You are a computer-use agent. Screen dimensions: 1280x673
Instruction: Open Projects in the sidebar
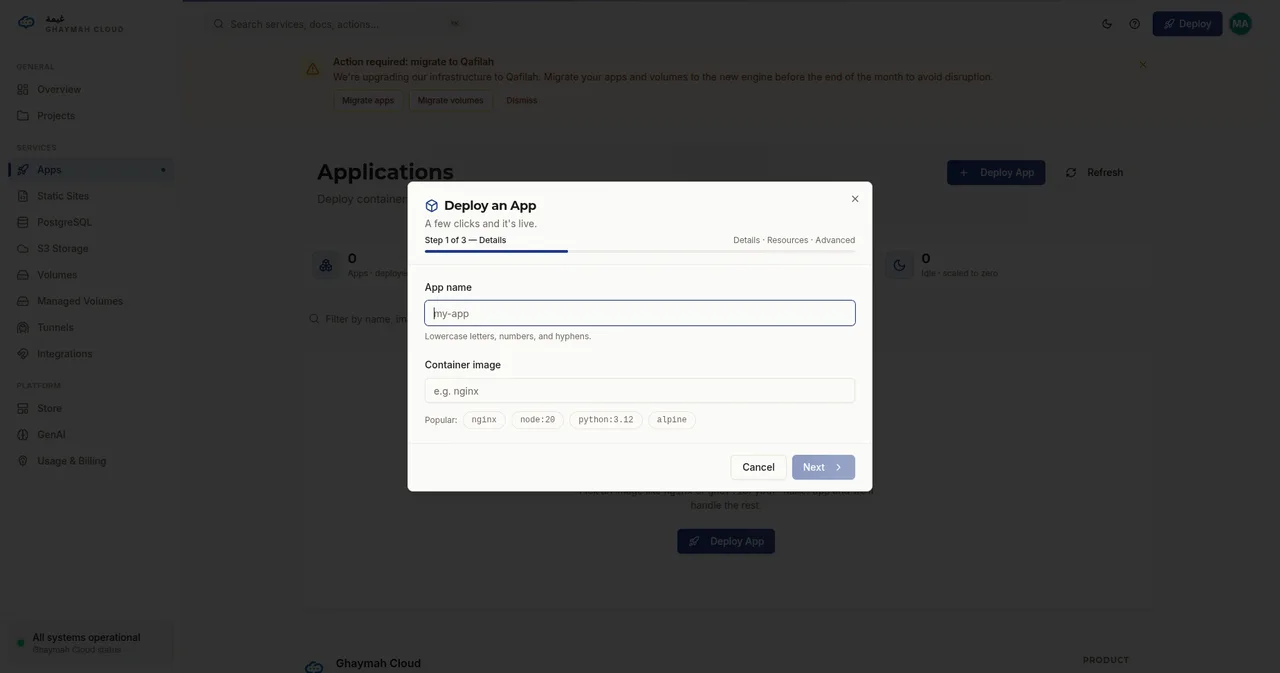91,116
